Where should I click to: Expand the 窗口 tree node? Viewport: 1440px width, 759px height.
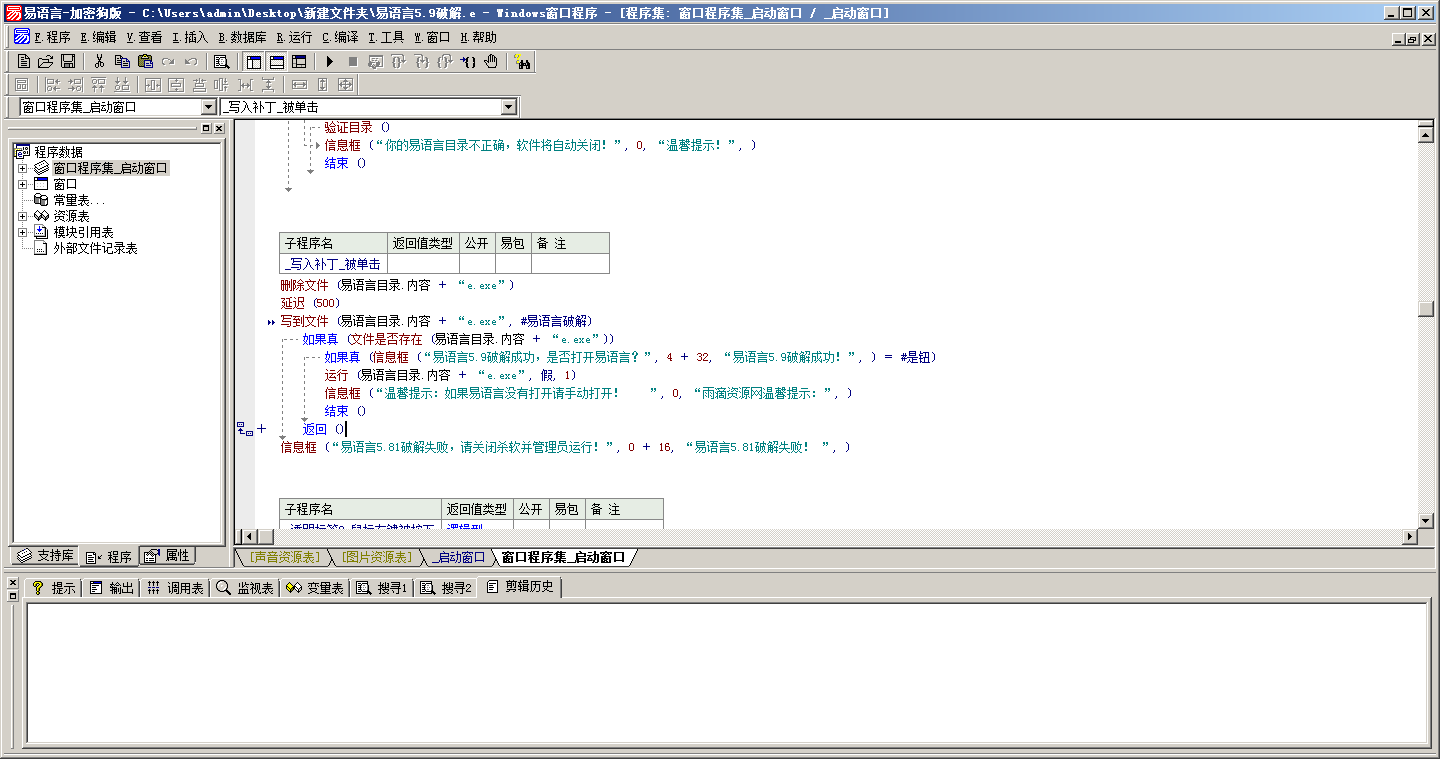point(22,184)
